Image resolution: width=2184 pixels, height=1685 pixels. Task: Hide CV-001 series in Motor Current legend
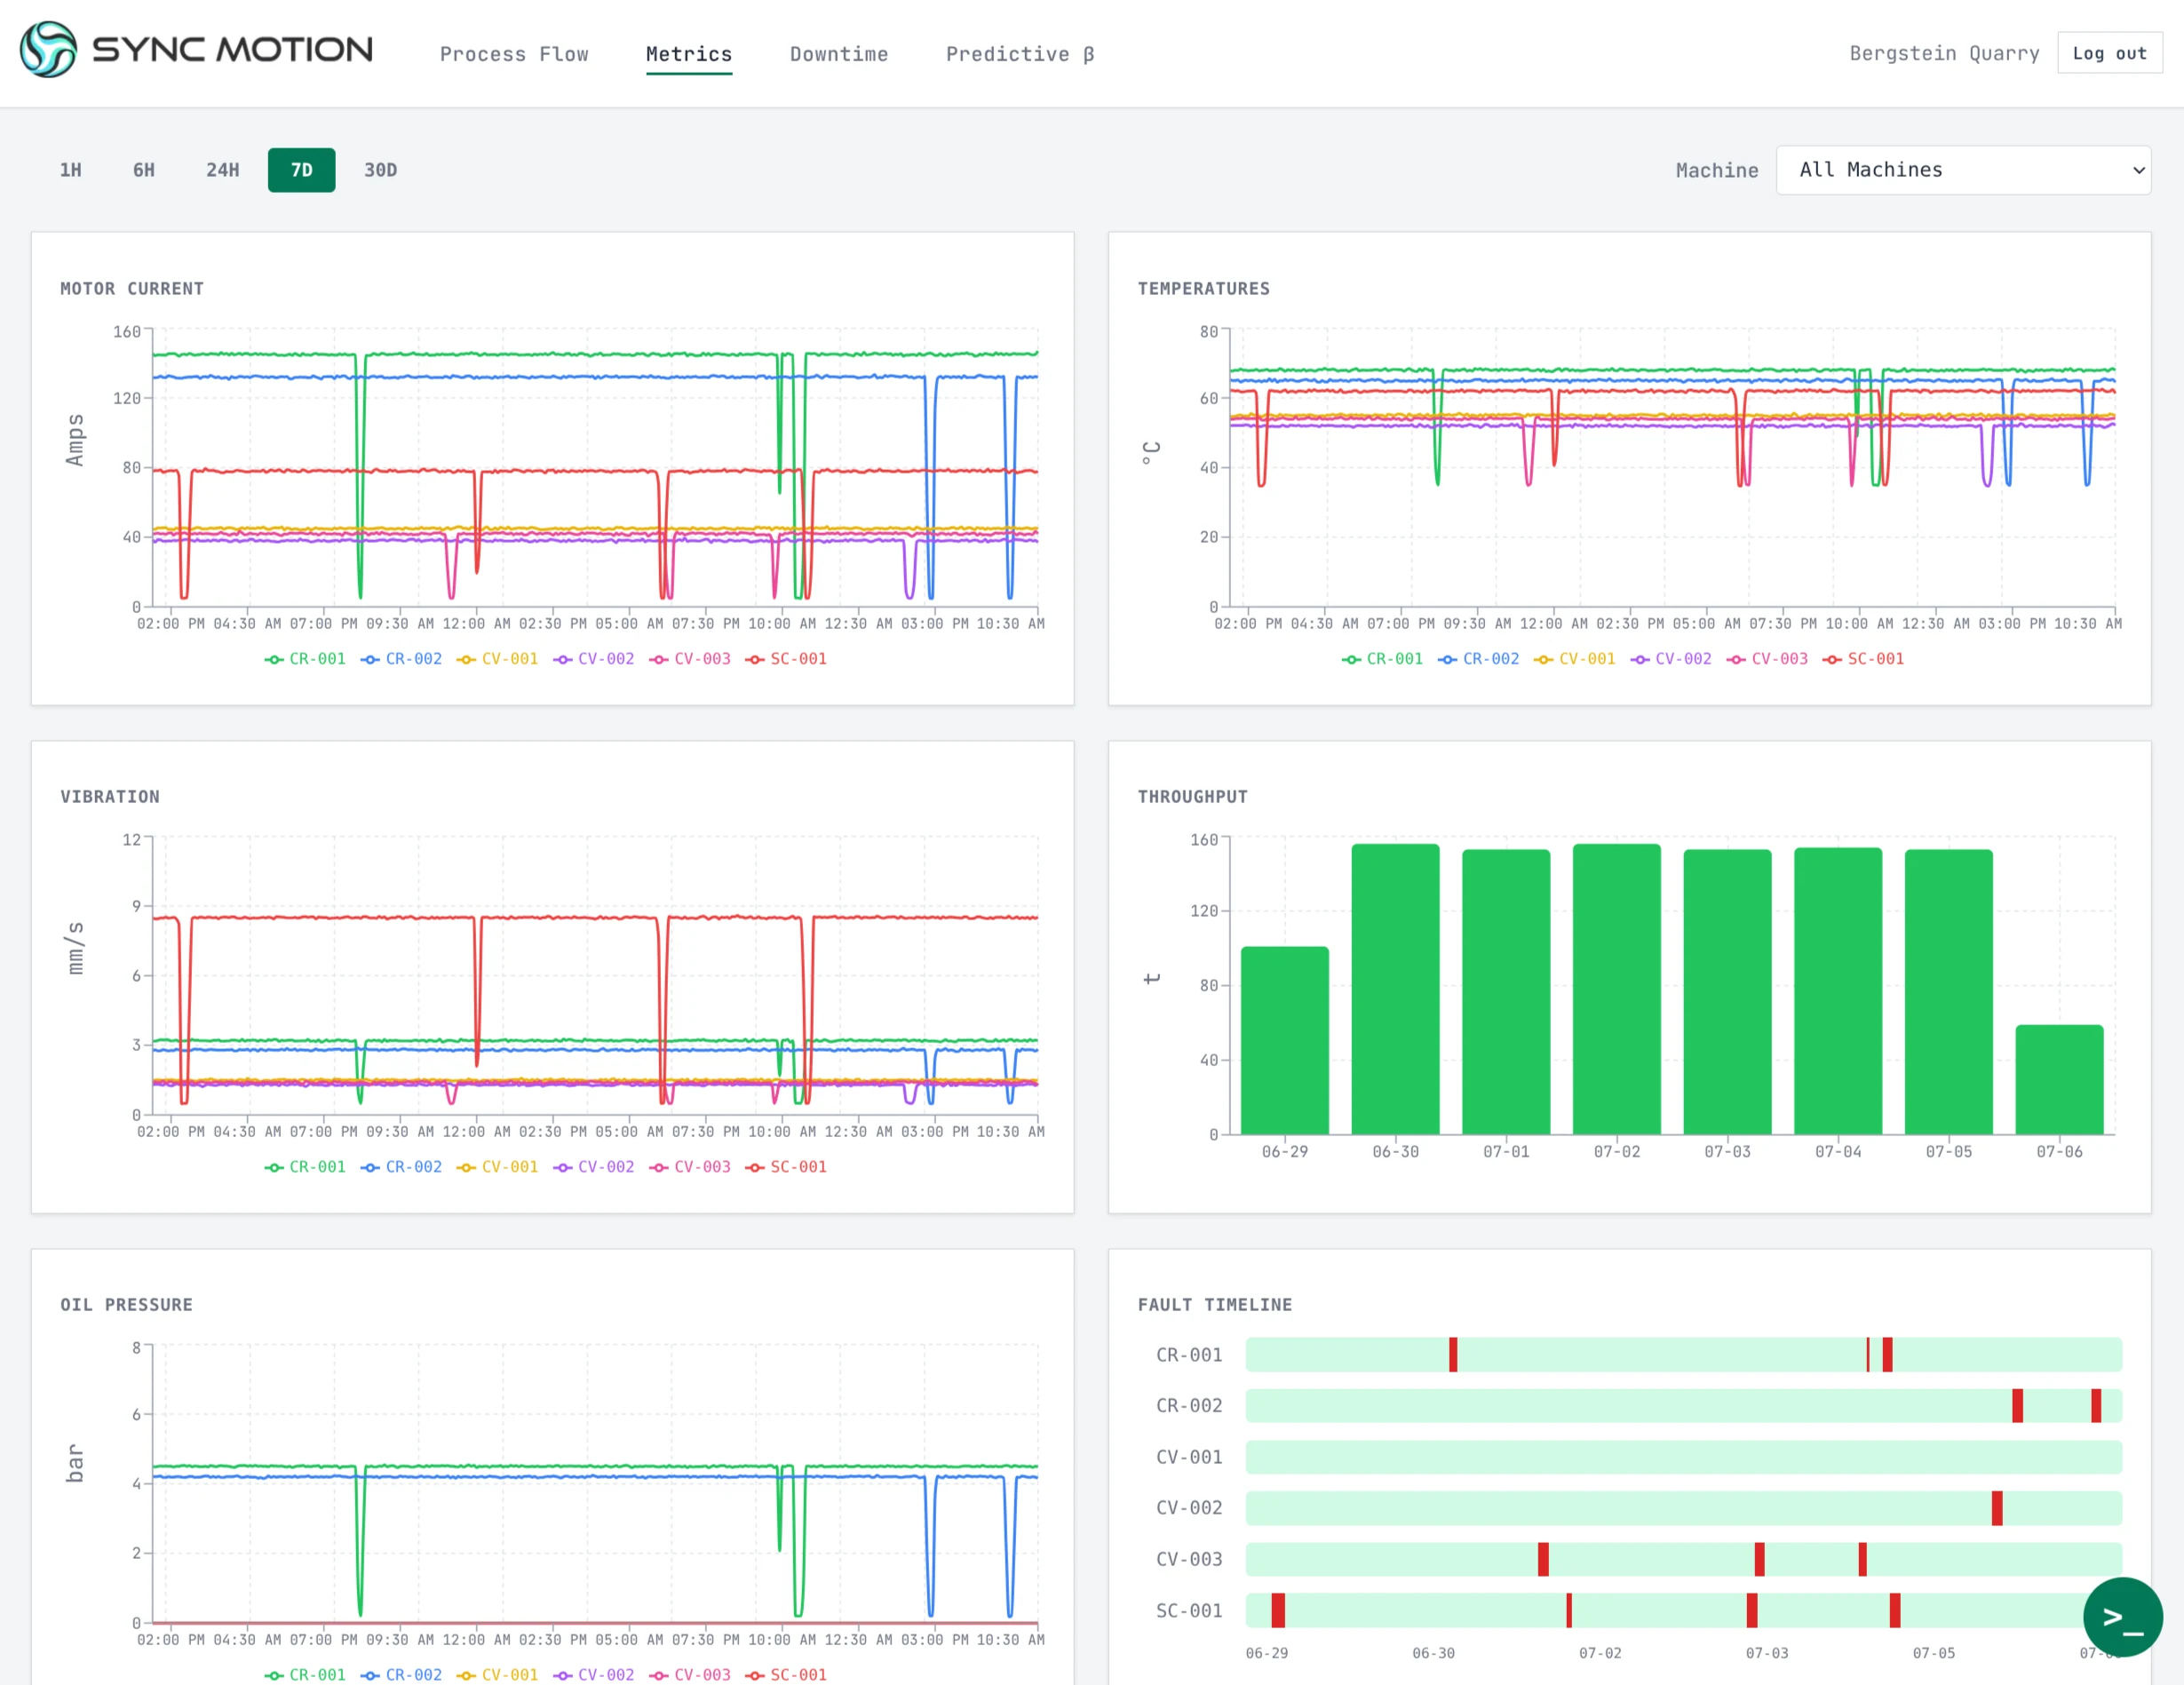pos(497,659)
